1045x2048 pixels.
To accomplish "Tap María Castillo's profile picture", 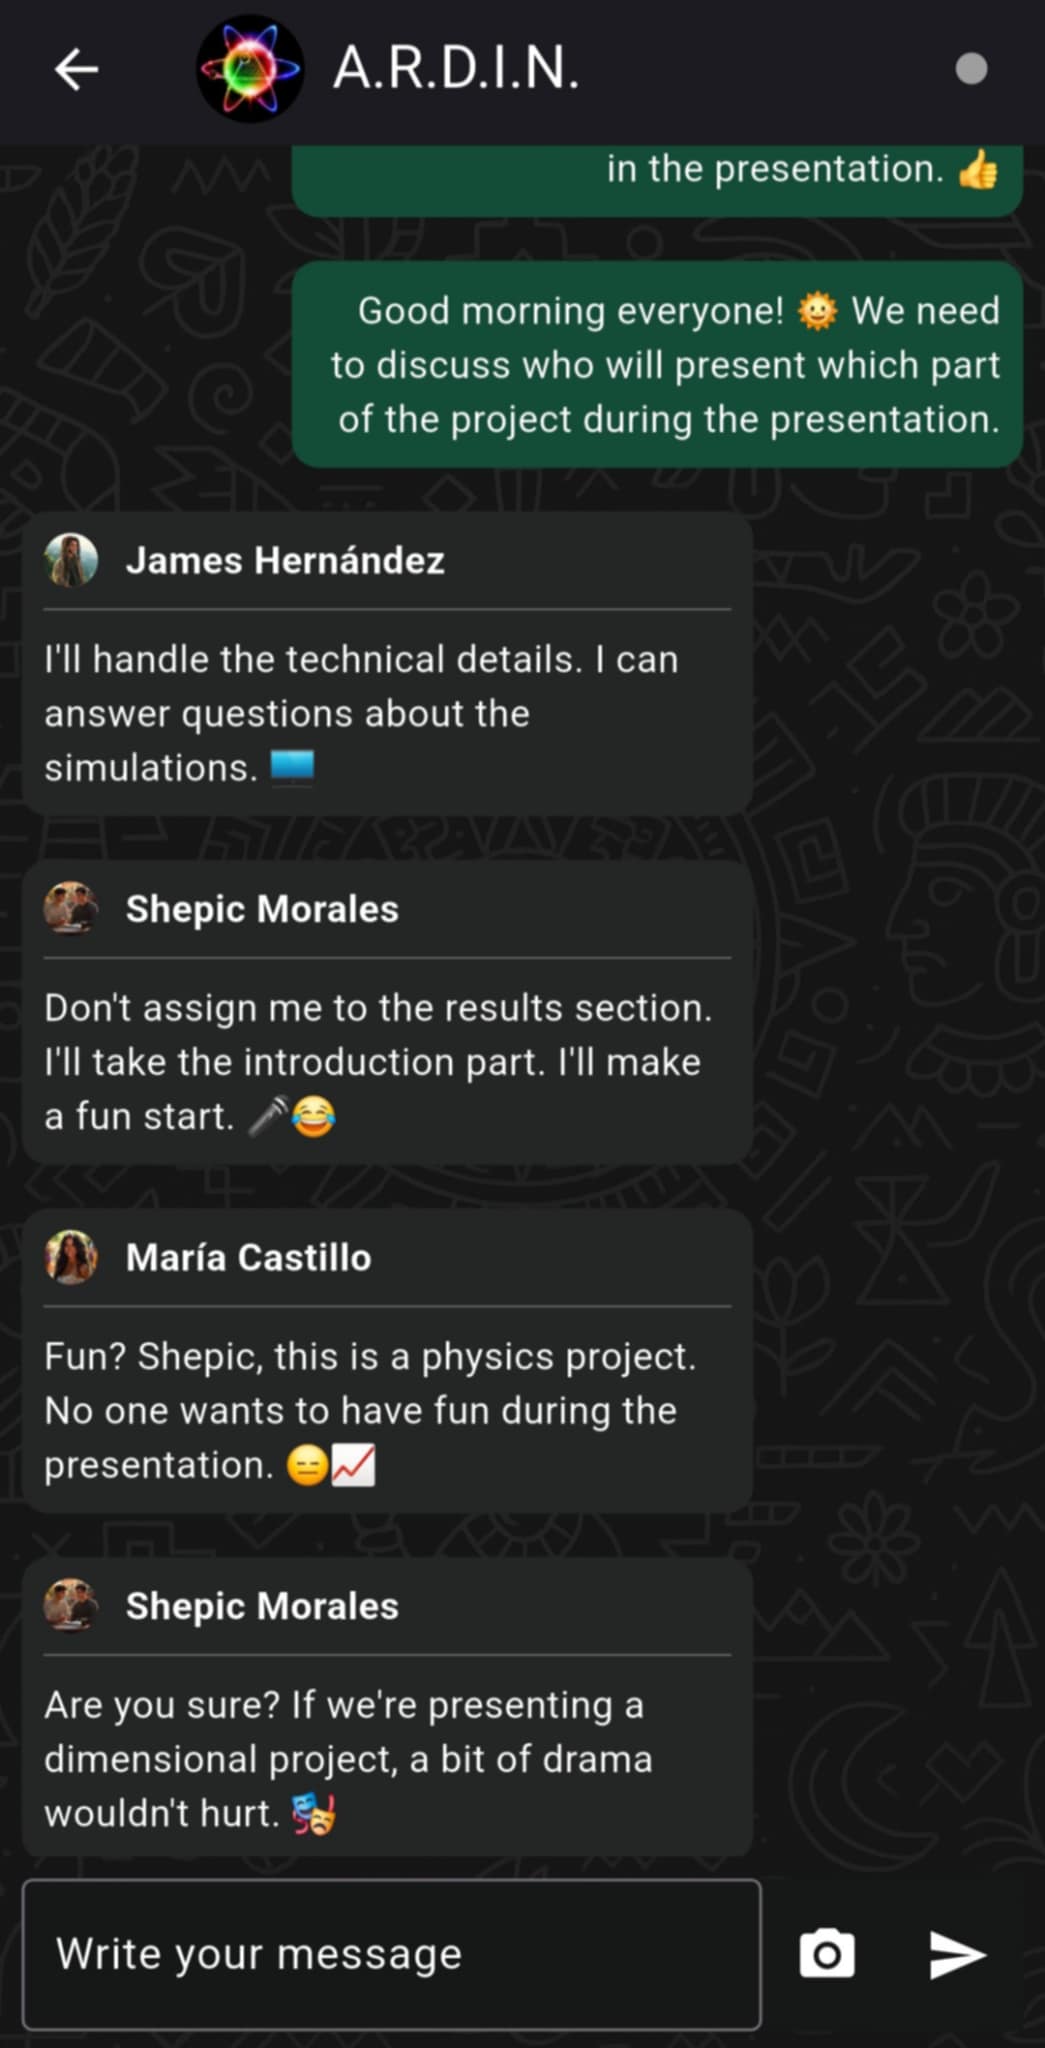I will pyautogui.click(x=71, y=1257).
